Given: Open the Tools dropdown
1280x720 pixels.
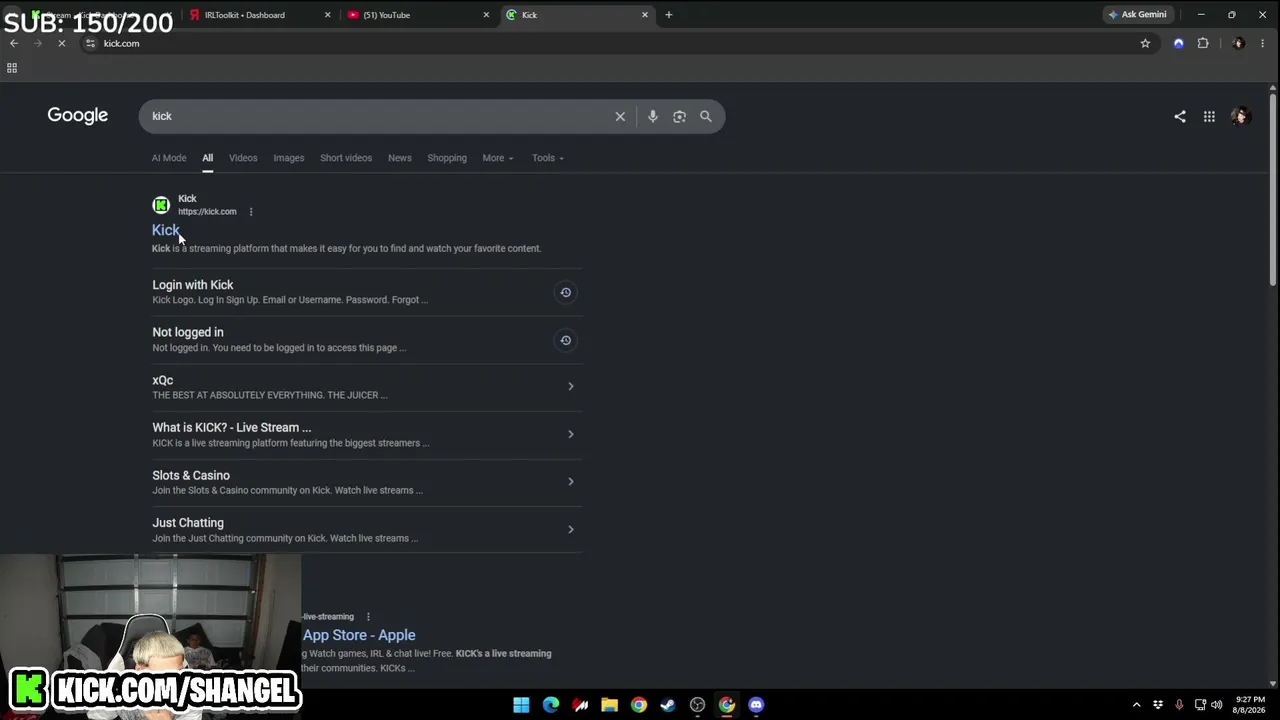Looking at the screenshot, I should point(548,158).
